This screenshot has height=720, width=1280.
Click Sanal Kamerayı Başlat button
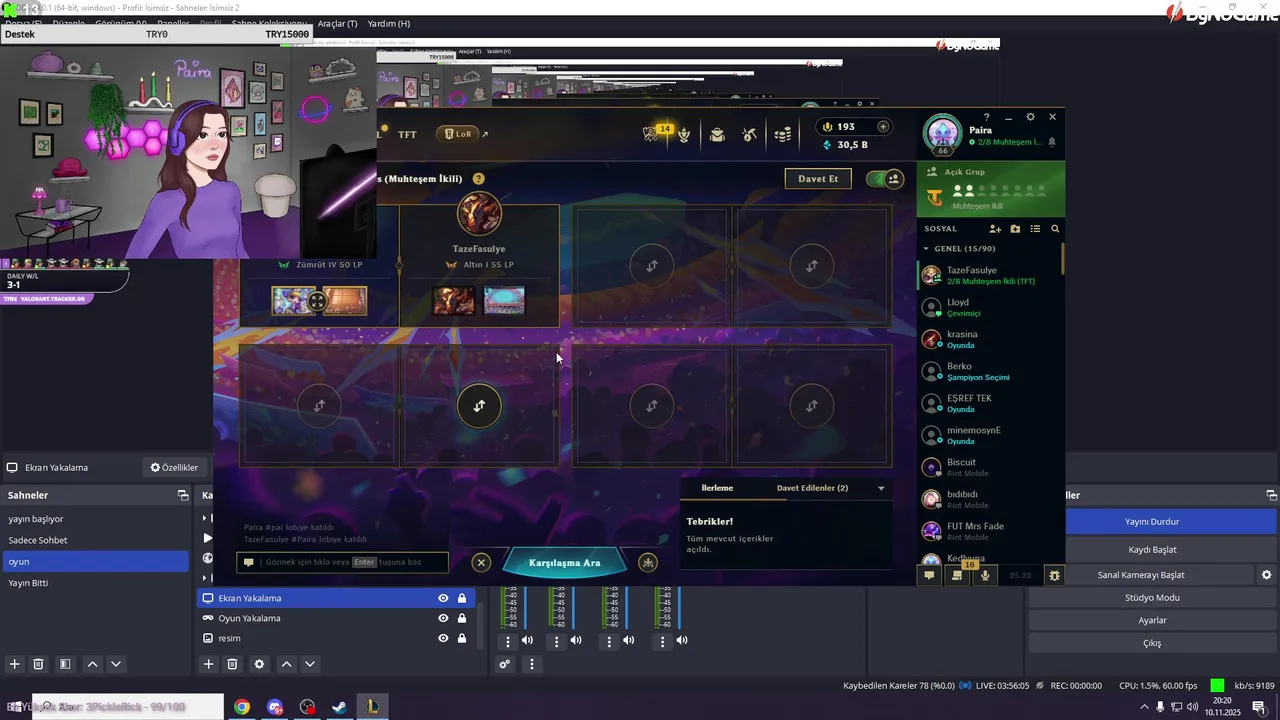pos(1141,575)
